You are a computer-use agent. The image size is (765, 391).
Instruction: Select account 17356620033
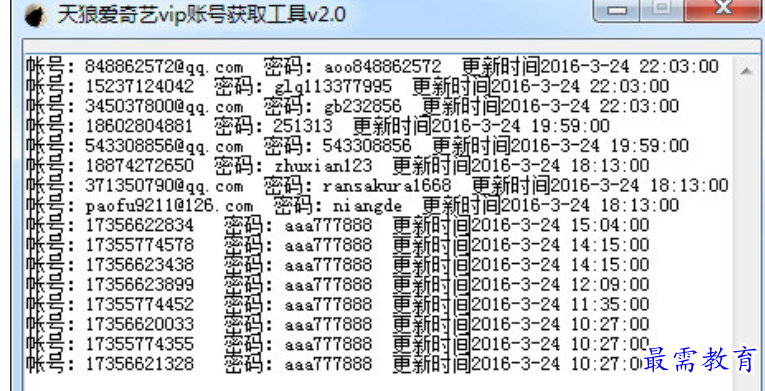pos(140,324)
